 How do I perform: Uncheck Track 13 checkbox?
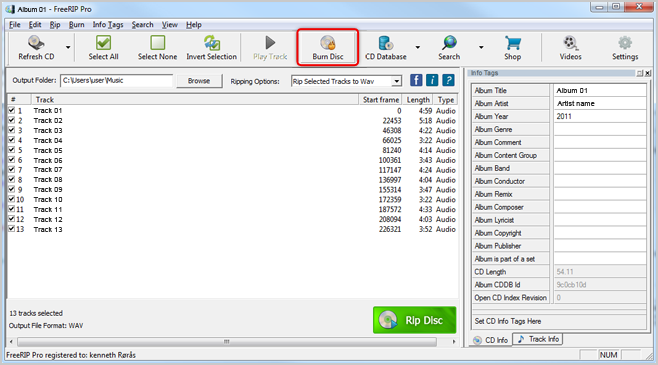click(x=12, y=229)
